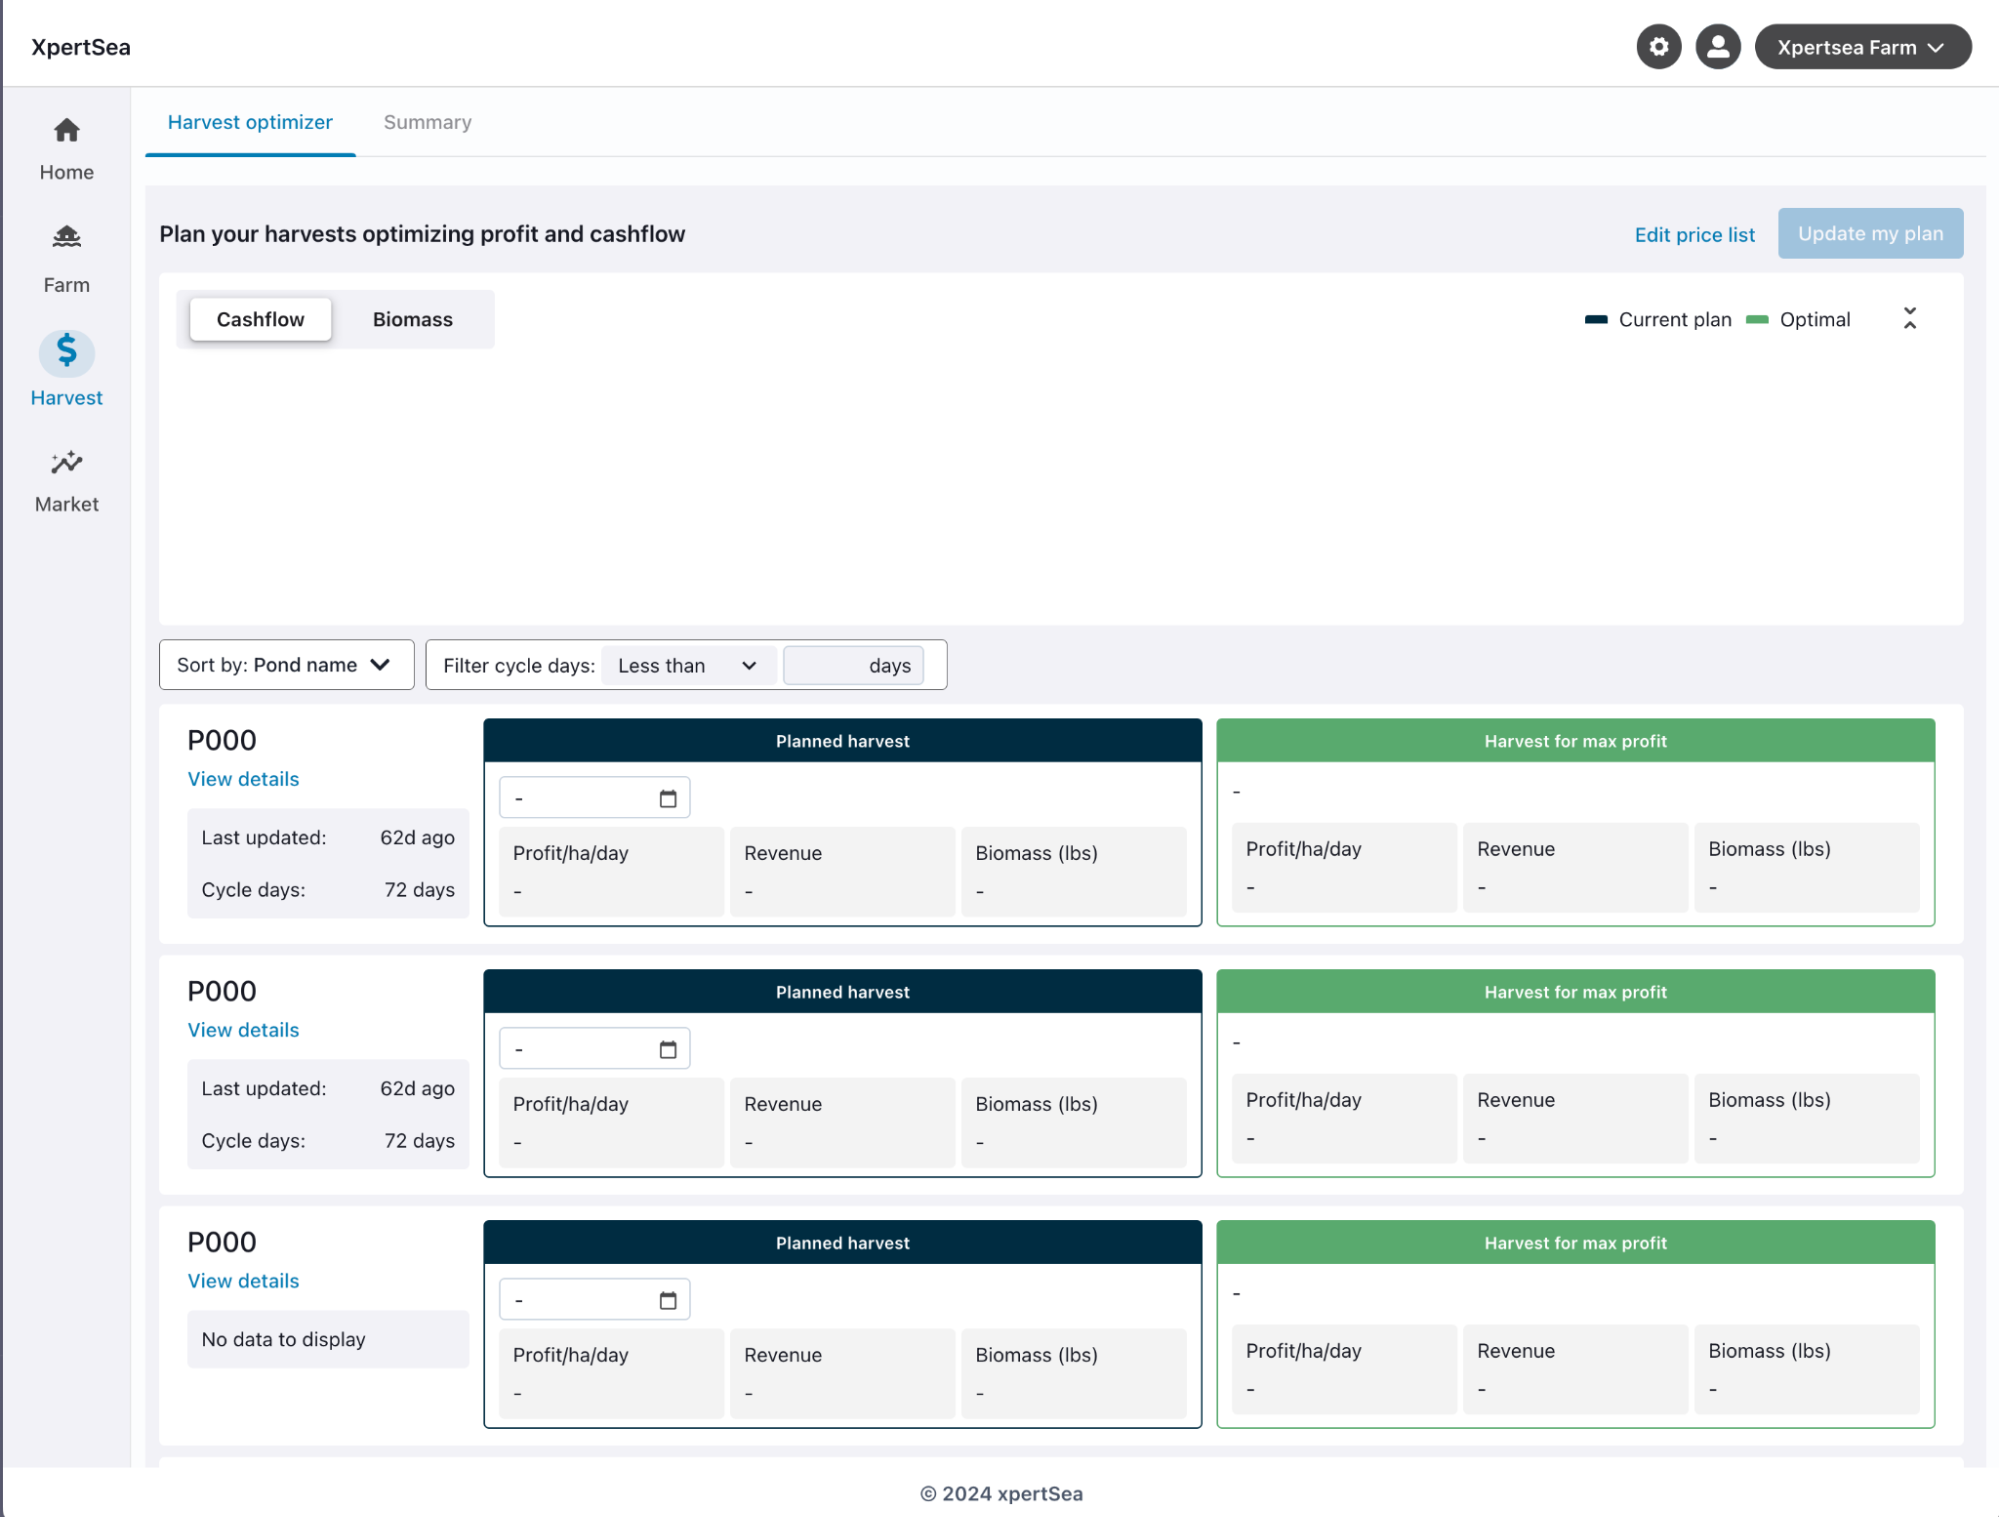The width and height of the screenshot is (1999, 1517).
Task: Open the Xpertsea Farm account dropdown
Action: pos(1863,46)
